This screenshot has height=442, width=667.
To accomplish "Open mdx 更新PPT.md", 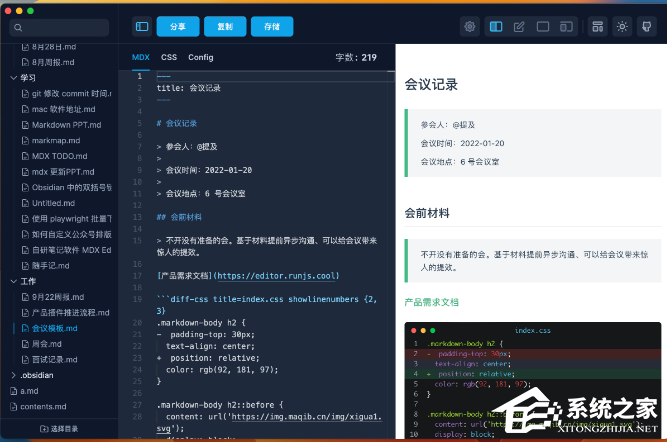I will coord(59,172).
